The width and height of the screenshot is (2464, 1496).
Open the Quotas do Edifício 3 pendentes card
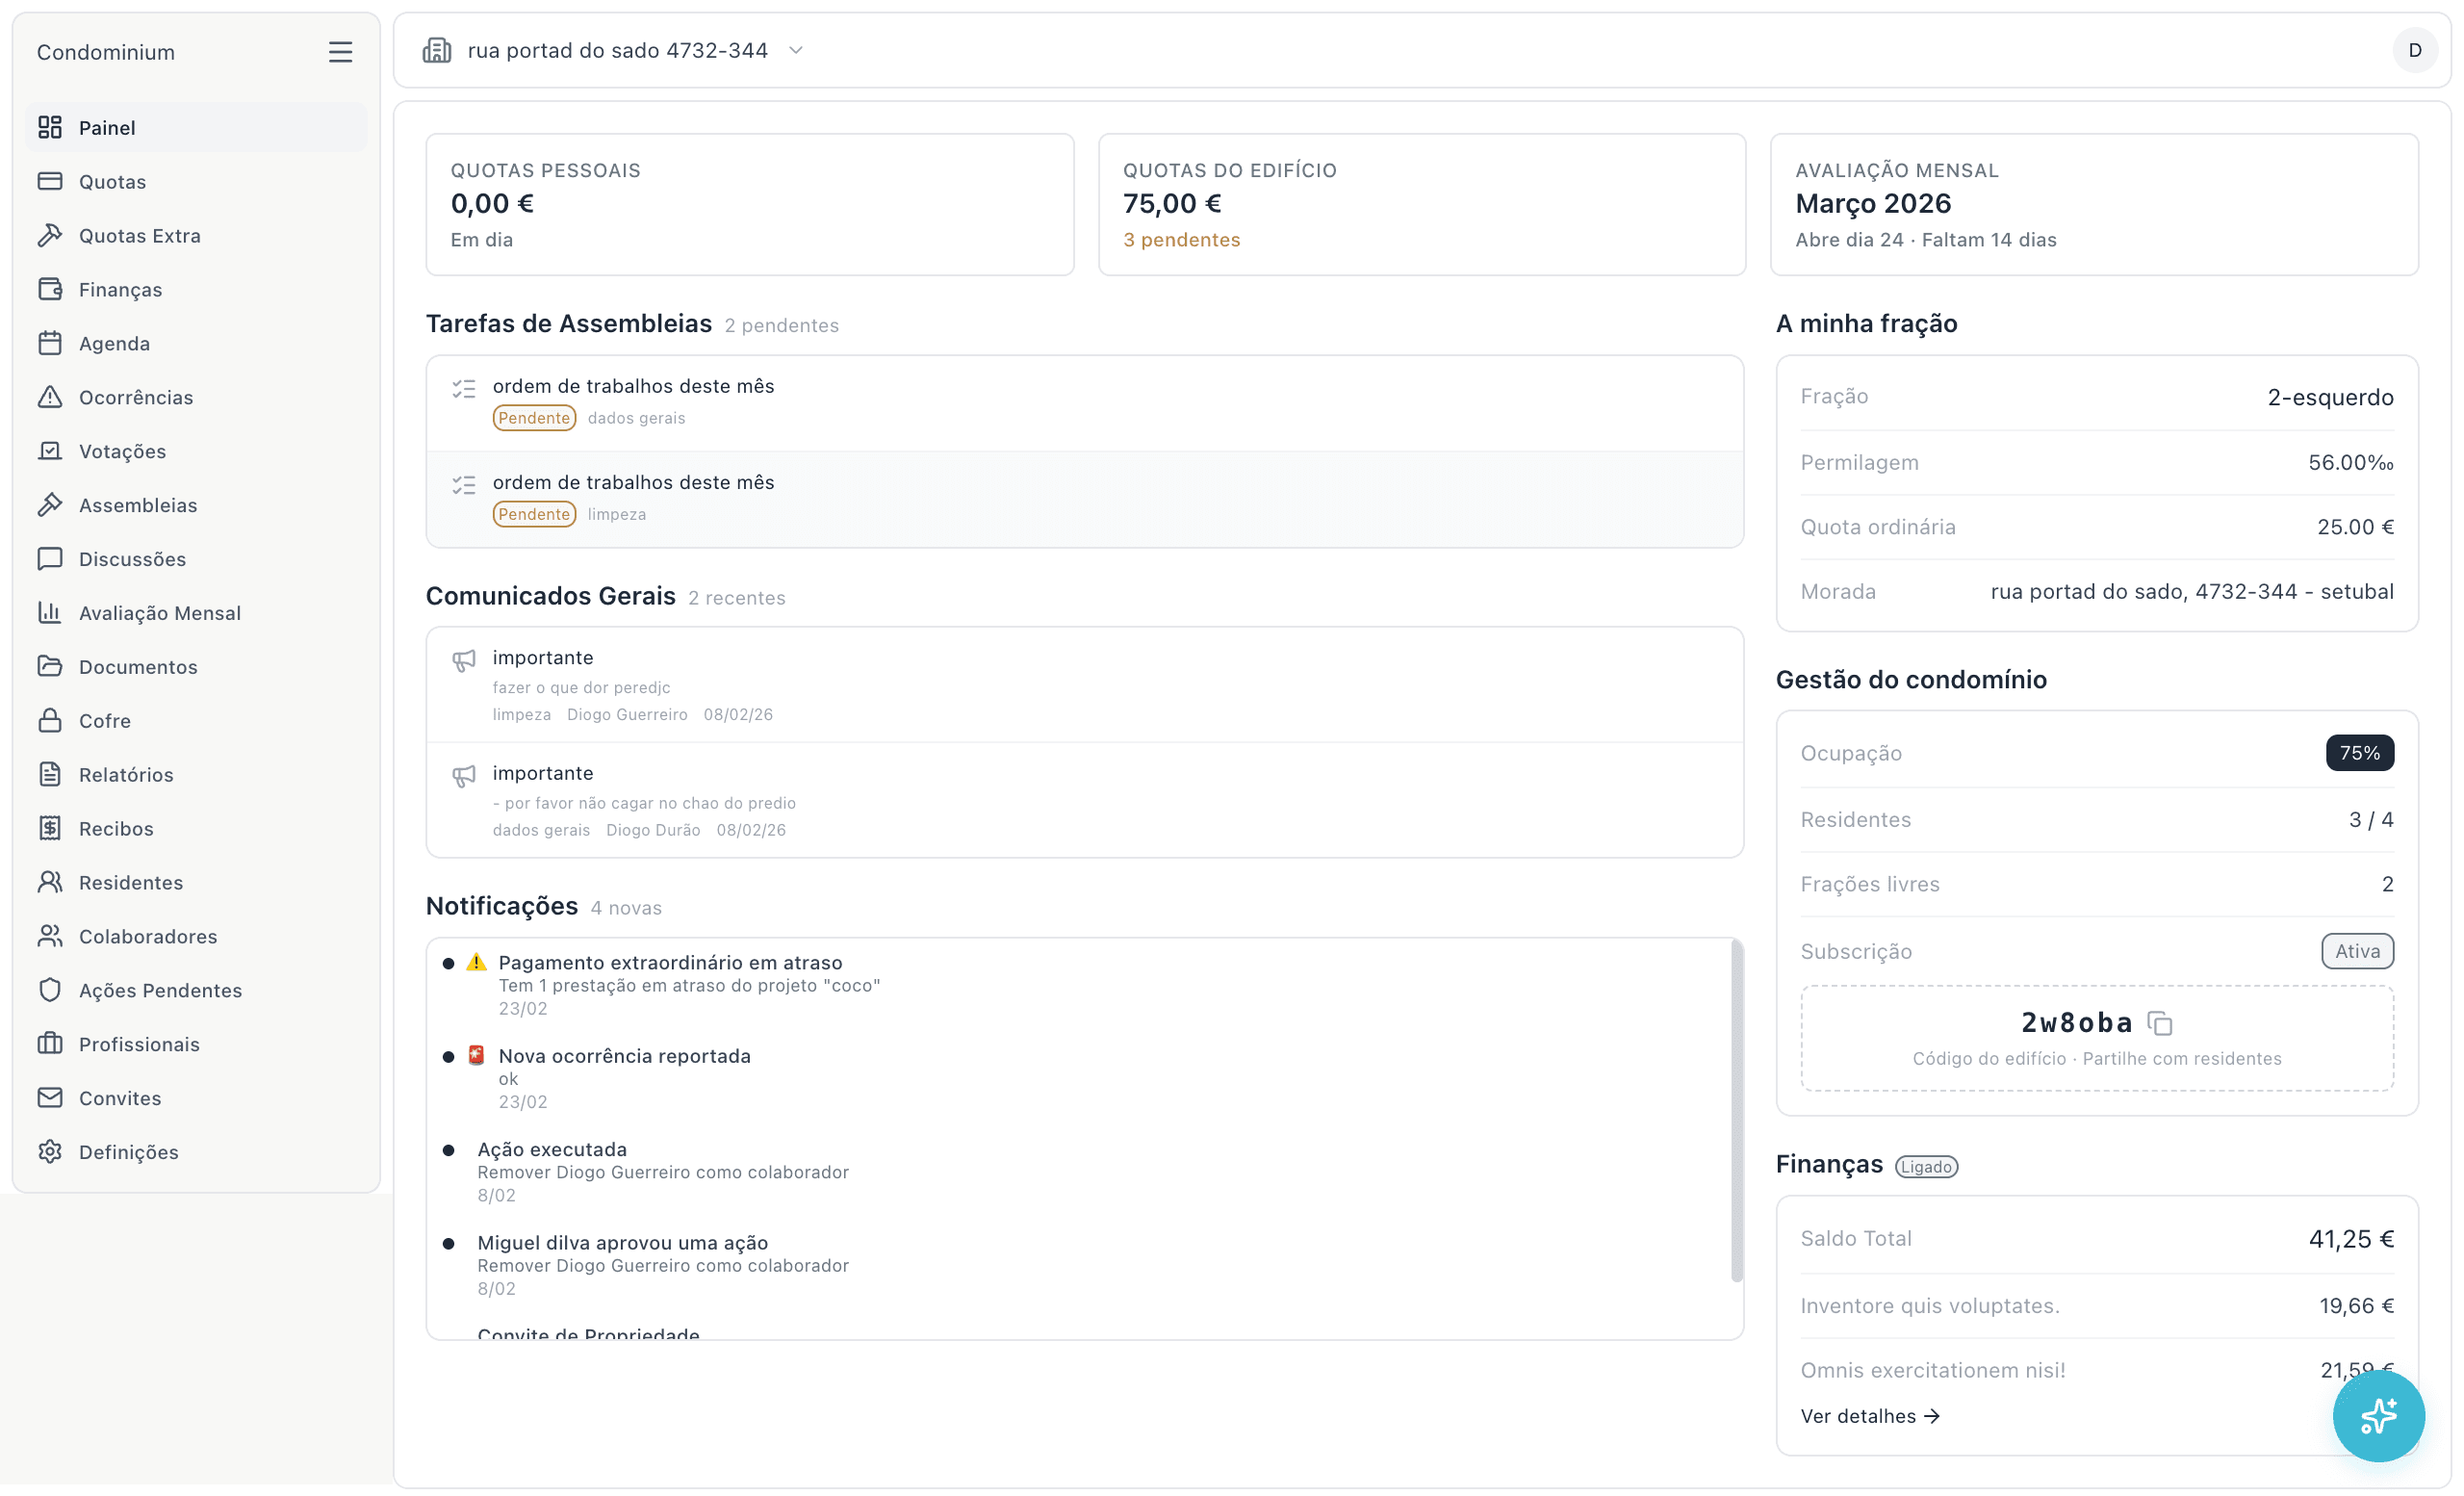1421,204
